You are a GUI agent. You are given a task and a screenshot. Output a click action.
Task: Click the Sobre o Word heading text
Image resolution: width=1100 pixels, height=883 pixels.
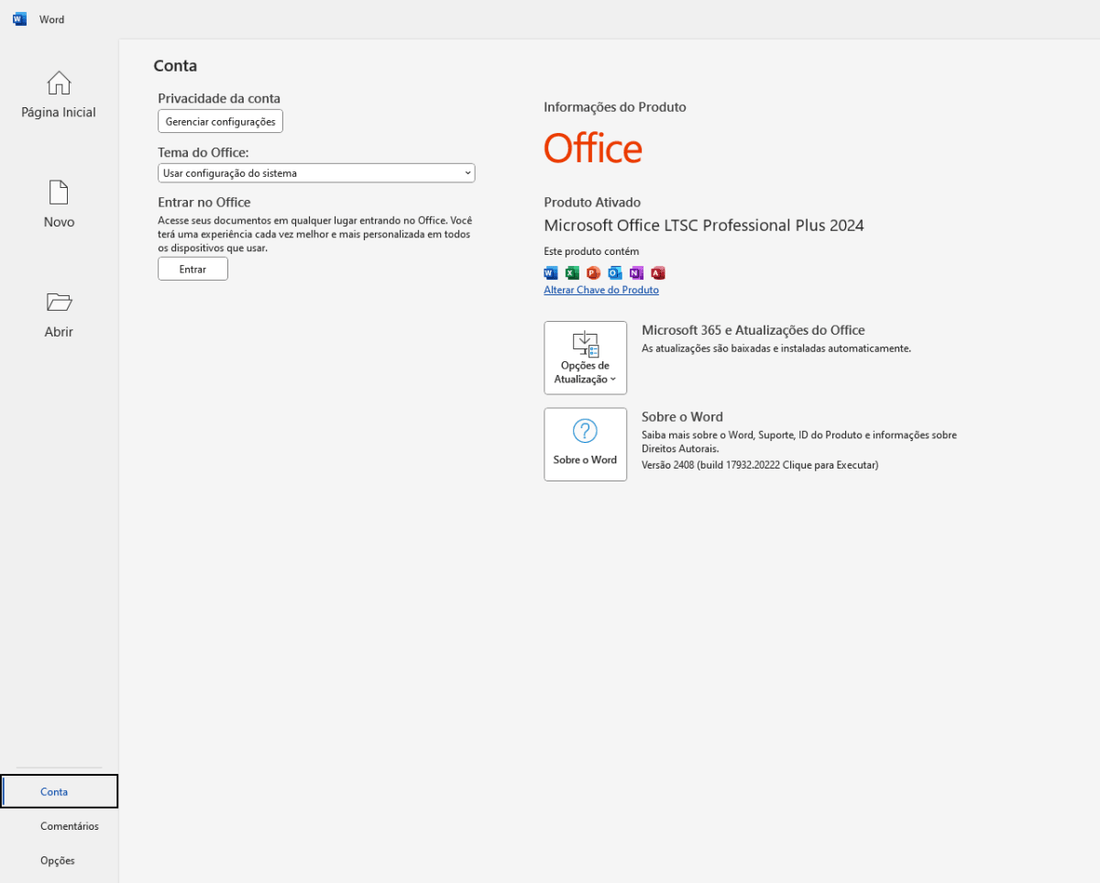click(682, 417)
